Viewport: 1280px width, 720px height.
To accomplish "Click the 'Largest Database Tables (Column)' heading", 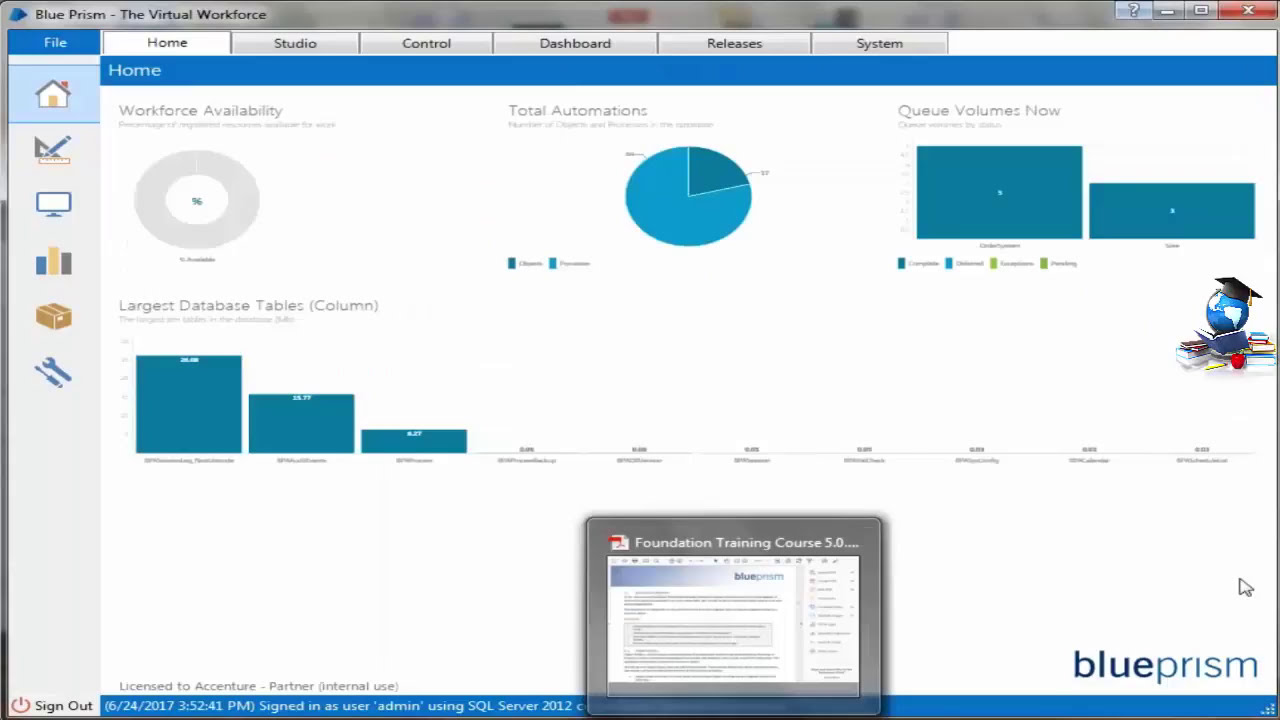I will 248,305.
